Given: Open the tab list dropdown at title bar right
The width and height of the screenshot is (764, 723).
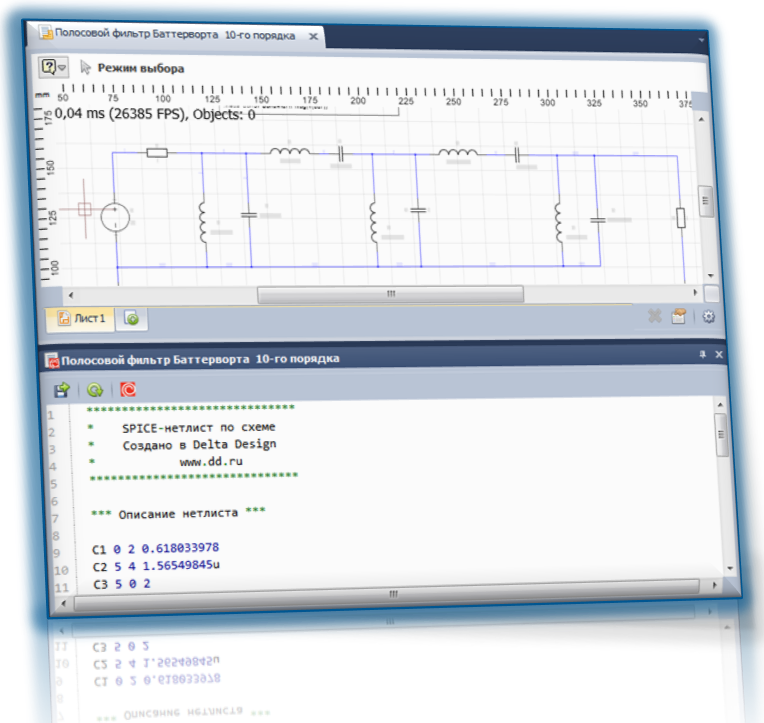Looking at the screenshot, I should (x=701, y=40).
